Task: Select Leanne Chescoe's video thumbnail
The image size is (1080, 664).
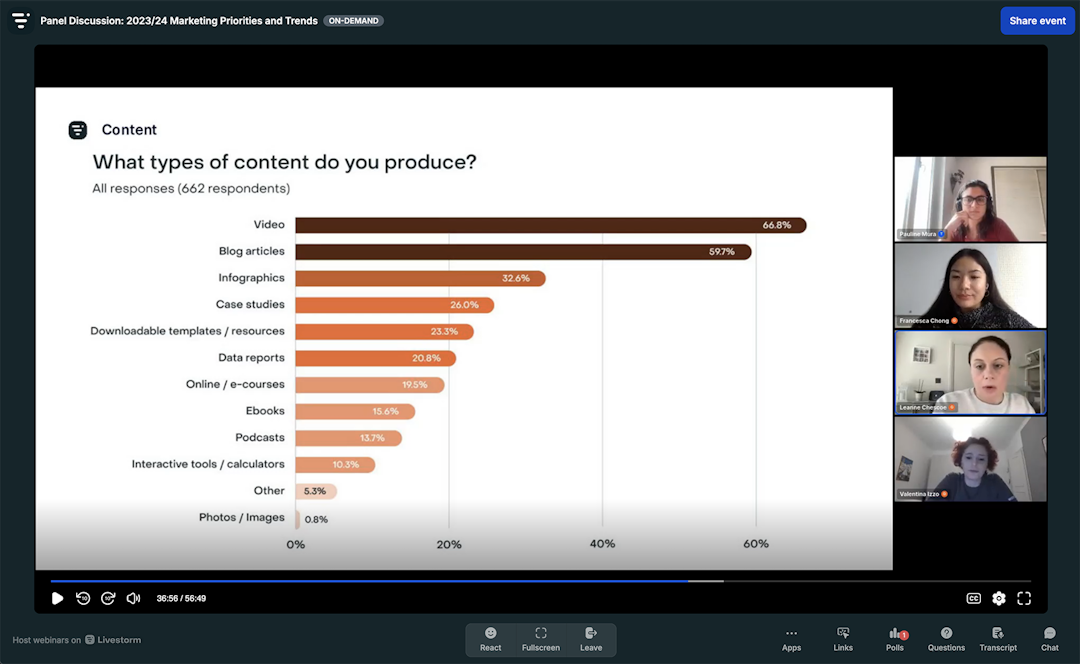Action: [970, 373]
